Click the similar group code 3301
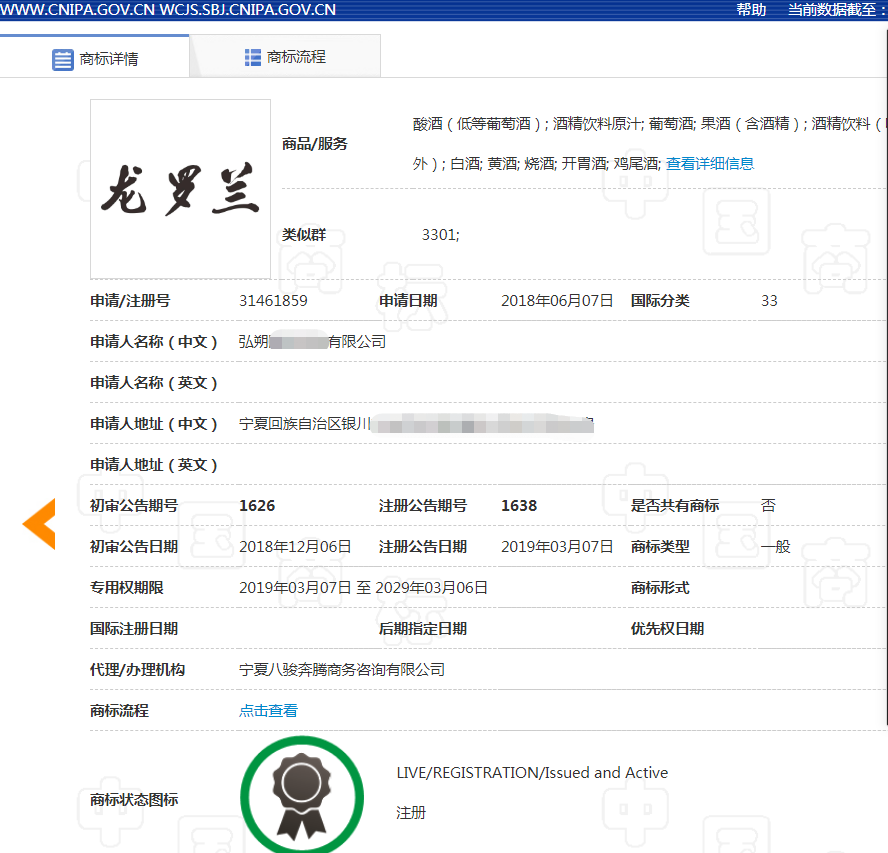 440,235
